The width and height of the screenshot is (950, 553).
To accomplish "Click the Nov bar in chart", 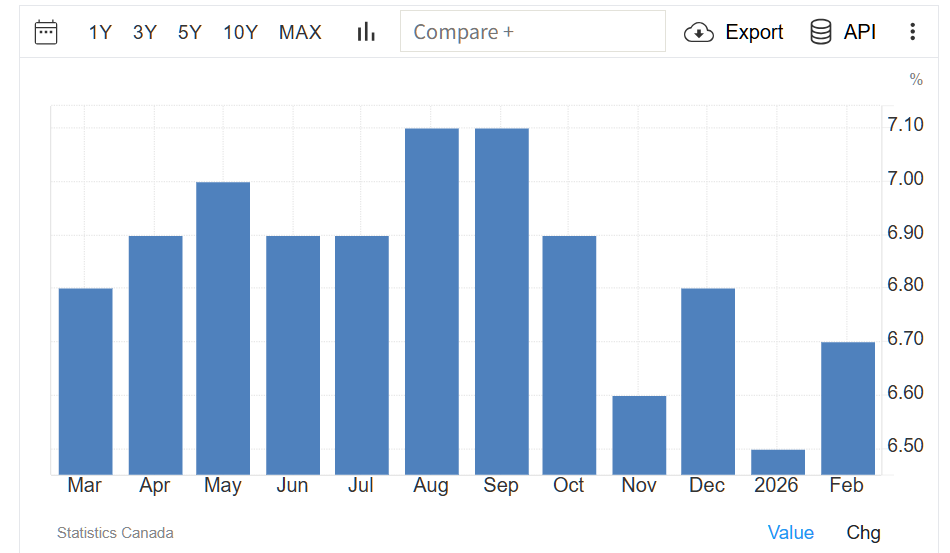I will pyautogui.click(x=639, y=435).
